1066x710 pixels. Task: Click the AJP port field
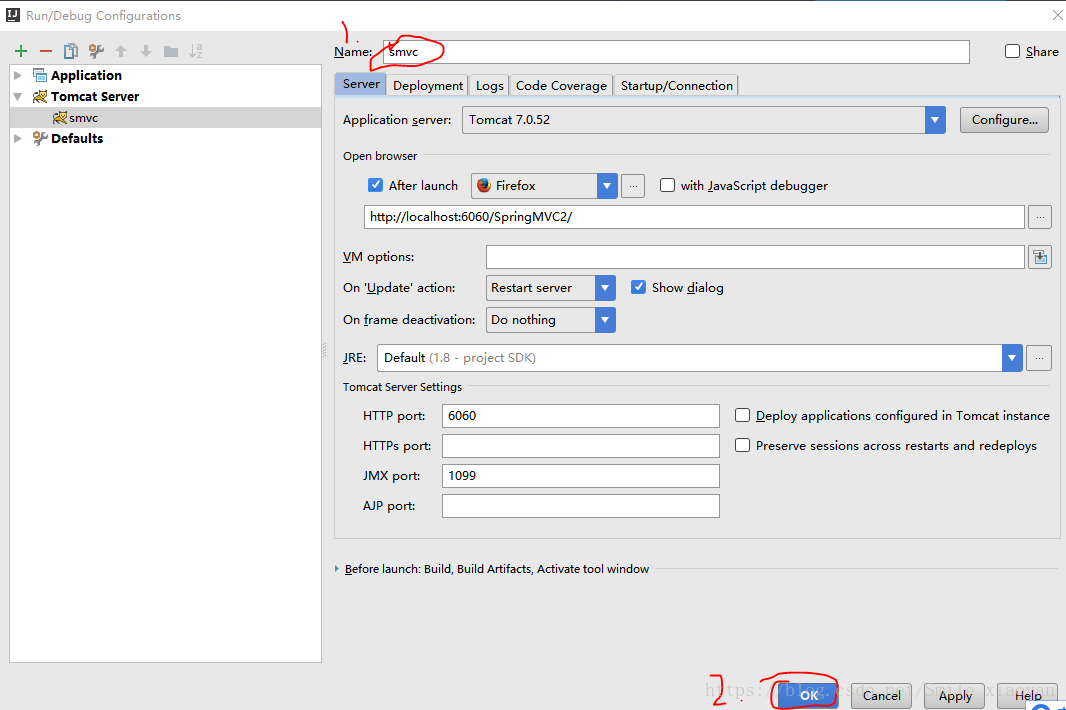click(581, 505)
